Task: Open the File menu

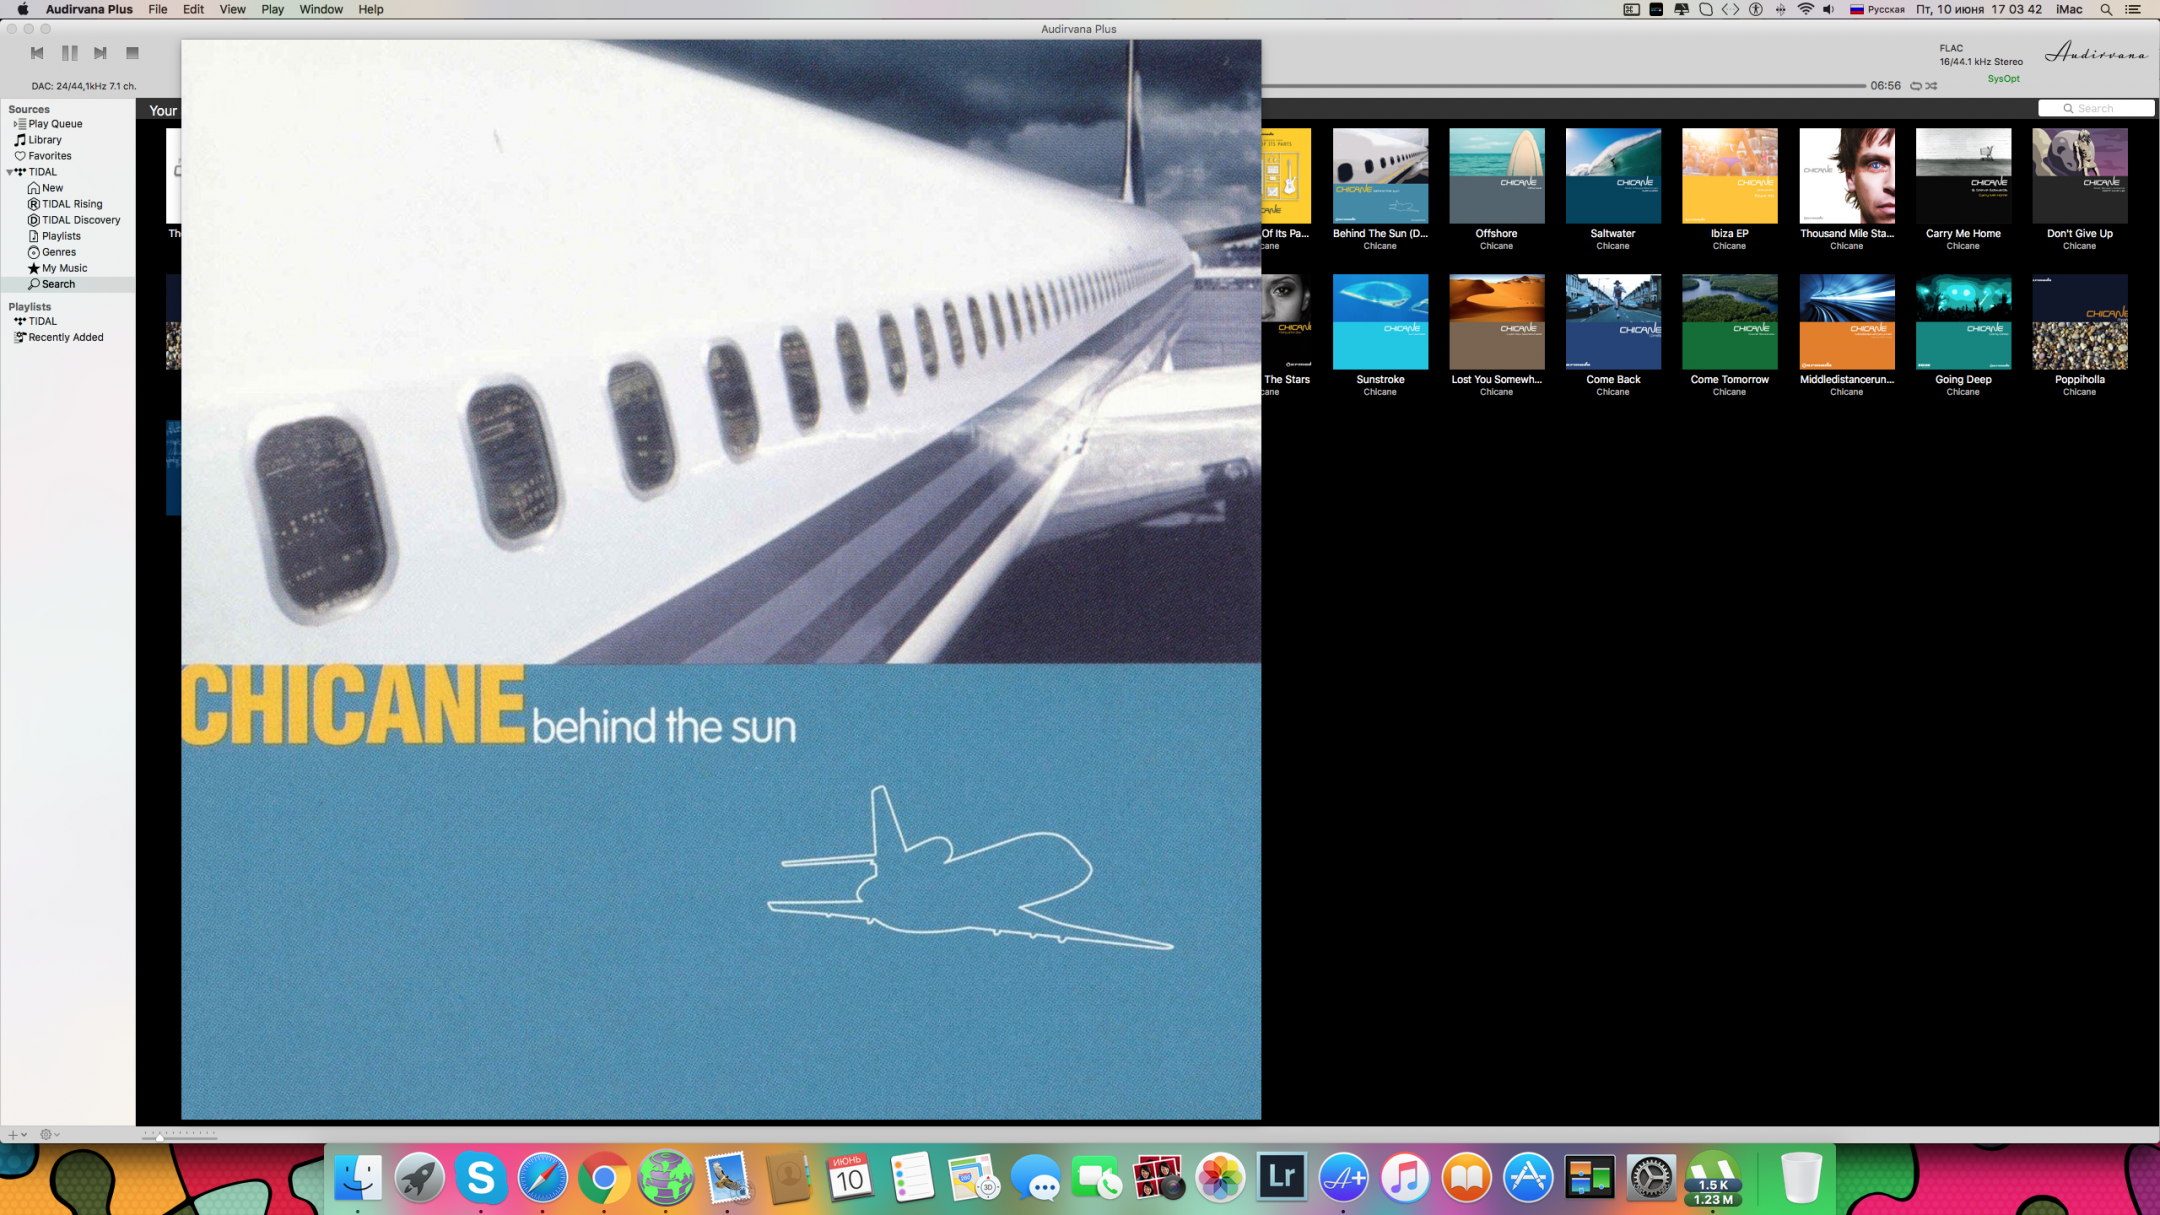Action: (x=158, y=9)
